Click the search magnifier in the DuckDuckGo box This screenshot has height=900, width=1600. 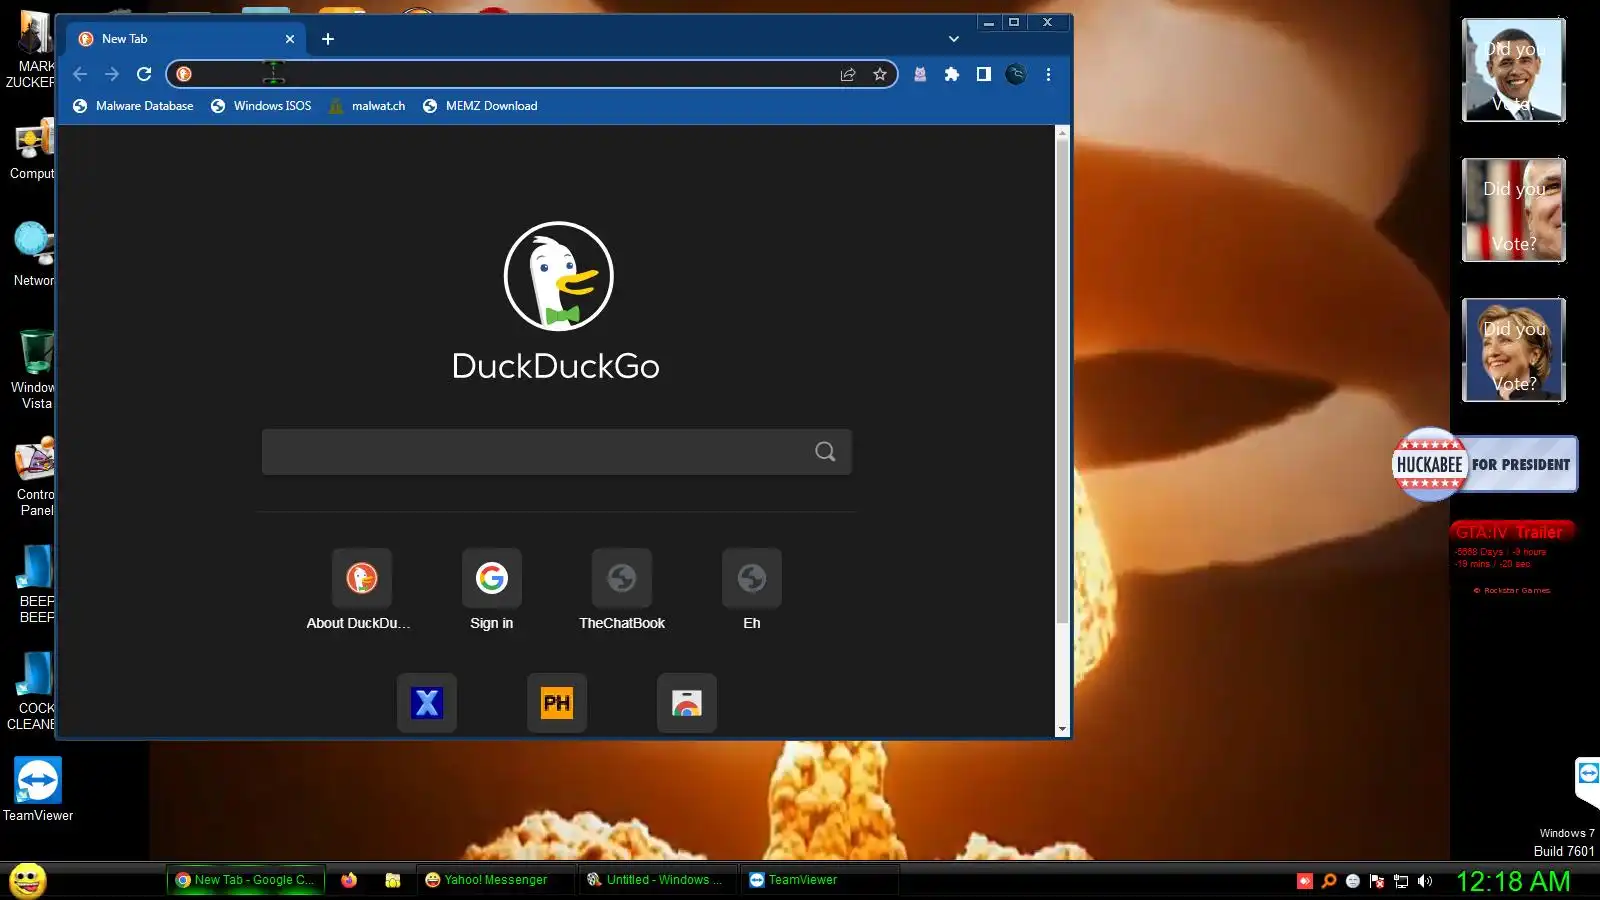click(x=825, y=452)
